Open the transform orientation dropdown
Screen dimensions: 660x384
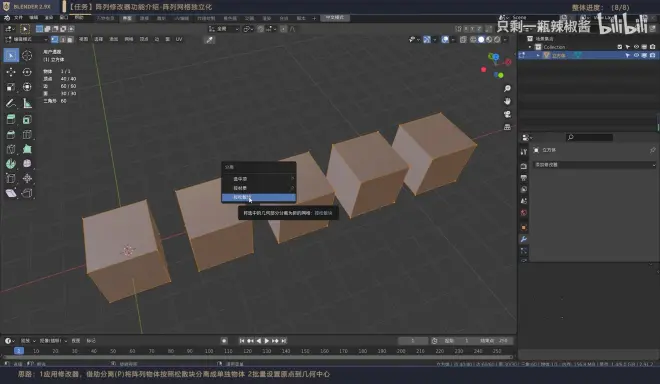point(224,29)
